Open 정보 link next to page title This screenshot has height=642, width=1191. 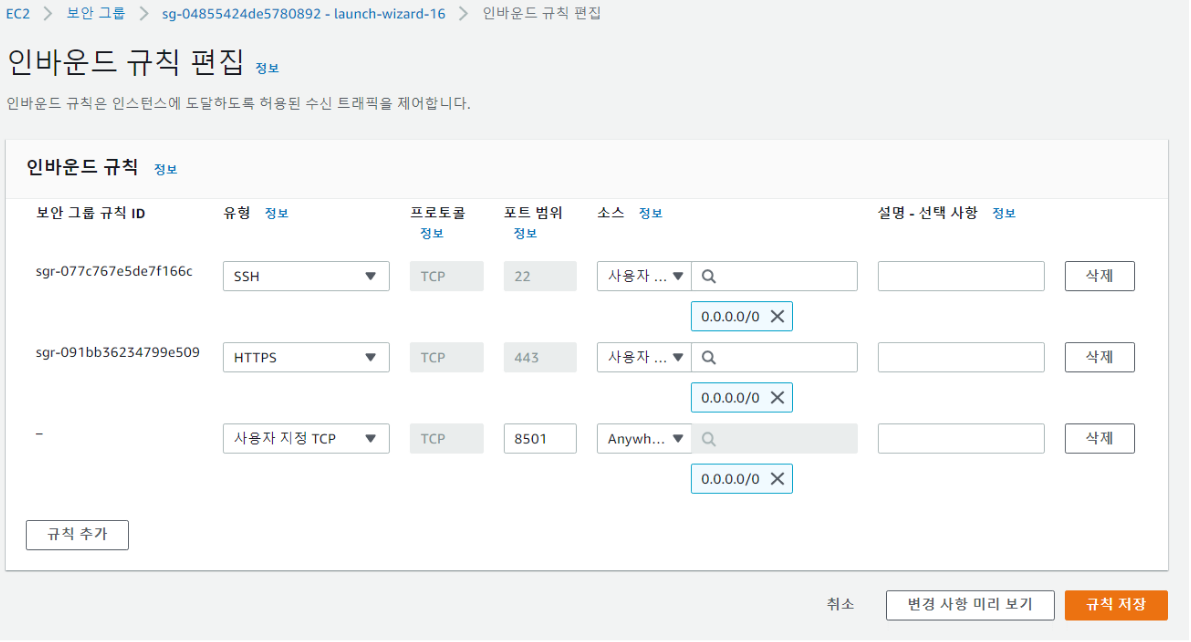[x=267, y=68]
